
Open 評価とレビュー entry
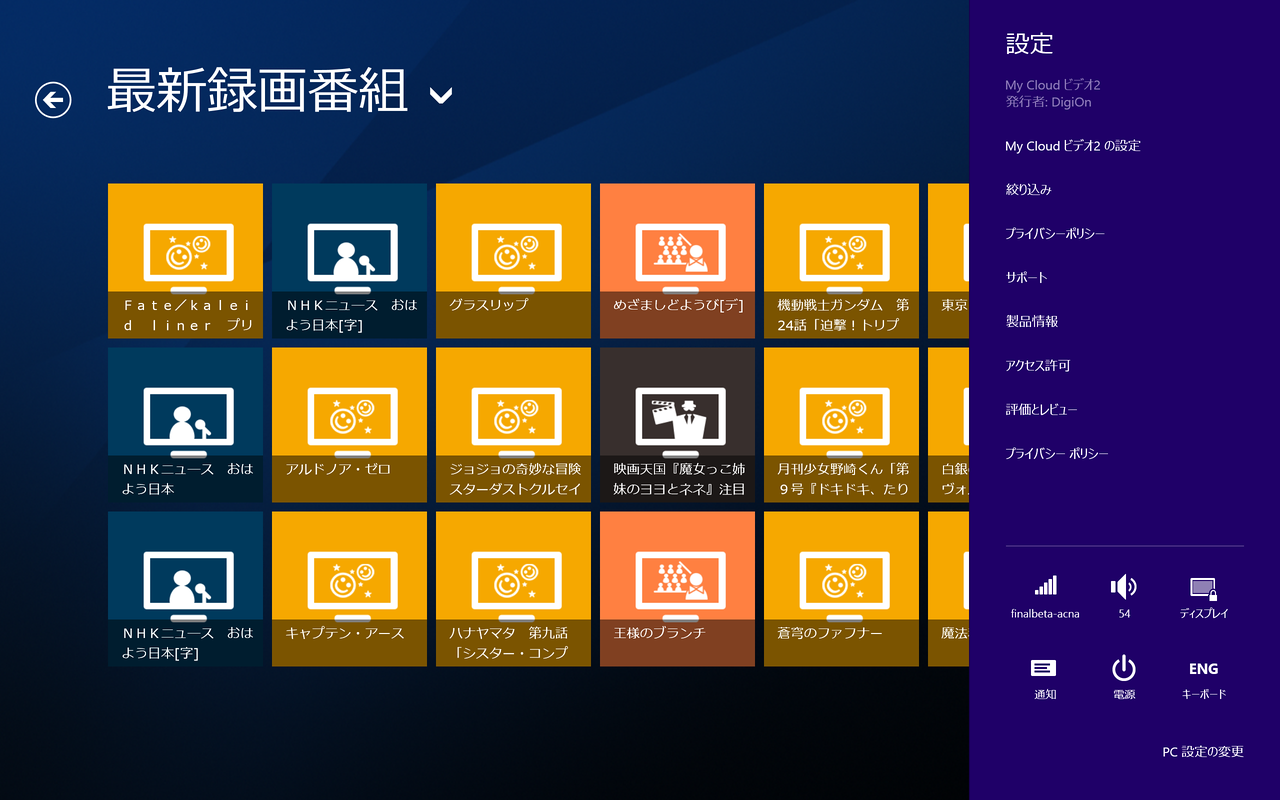(1041, 410)
